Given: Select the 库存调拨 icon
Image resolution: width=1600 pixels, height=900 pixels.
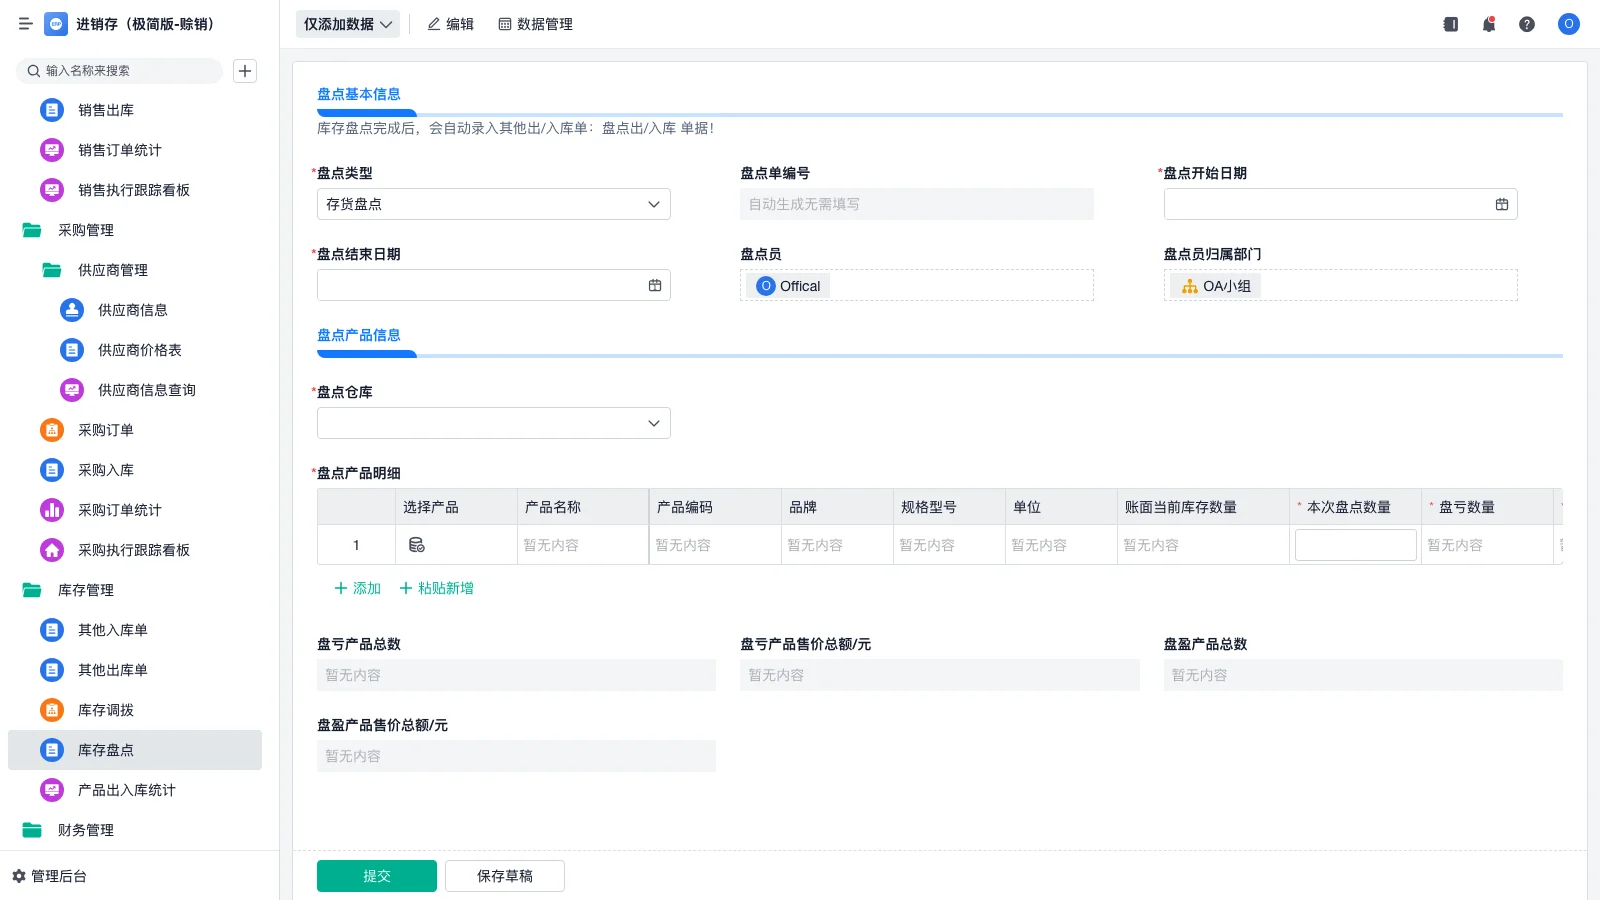Looking at the screenshot, I should (51, 710).
